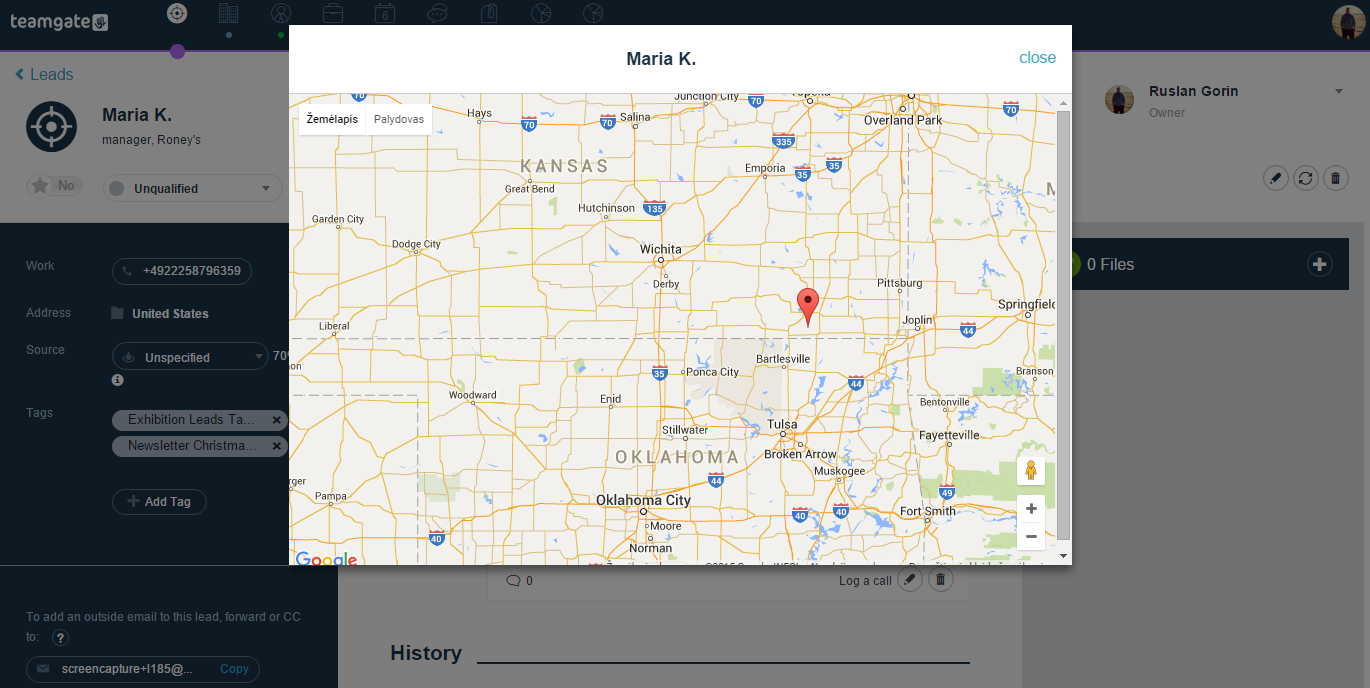This screenshot has height=688, width=1370.
Task: Open the Unqualified status dropdown
Action: 193,188
